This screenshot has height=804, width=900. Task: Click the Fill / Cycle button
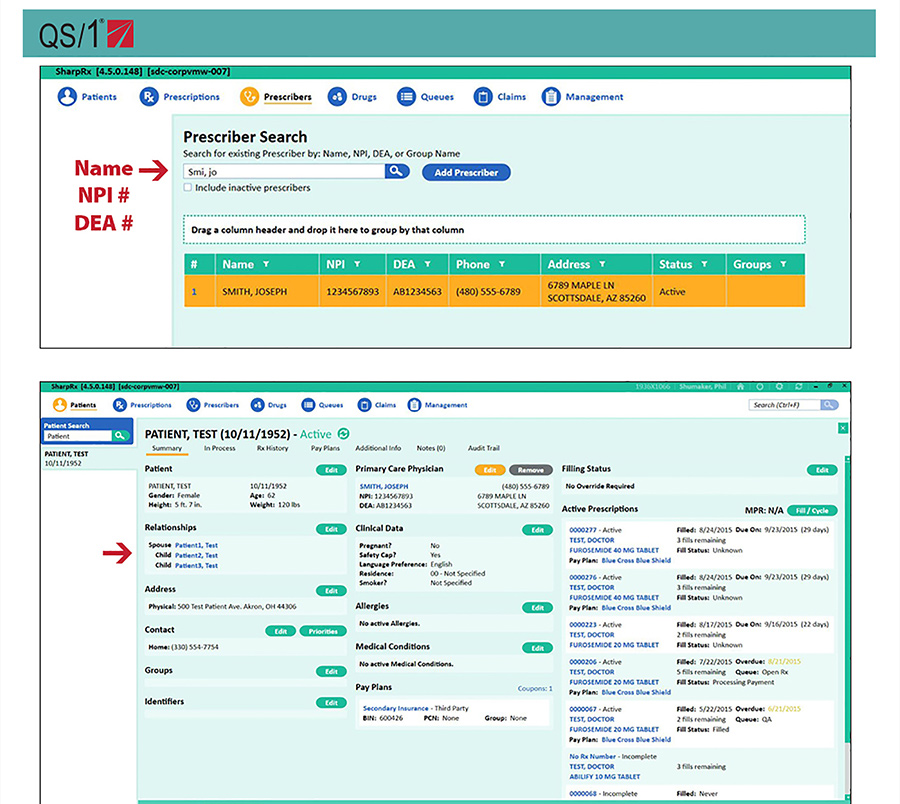pyautogui.click(x=812, y=510)
